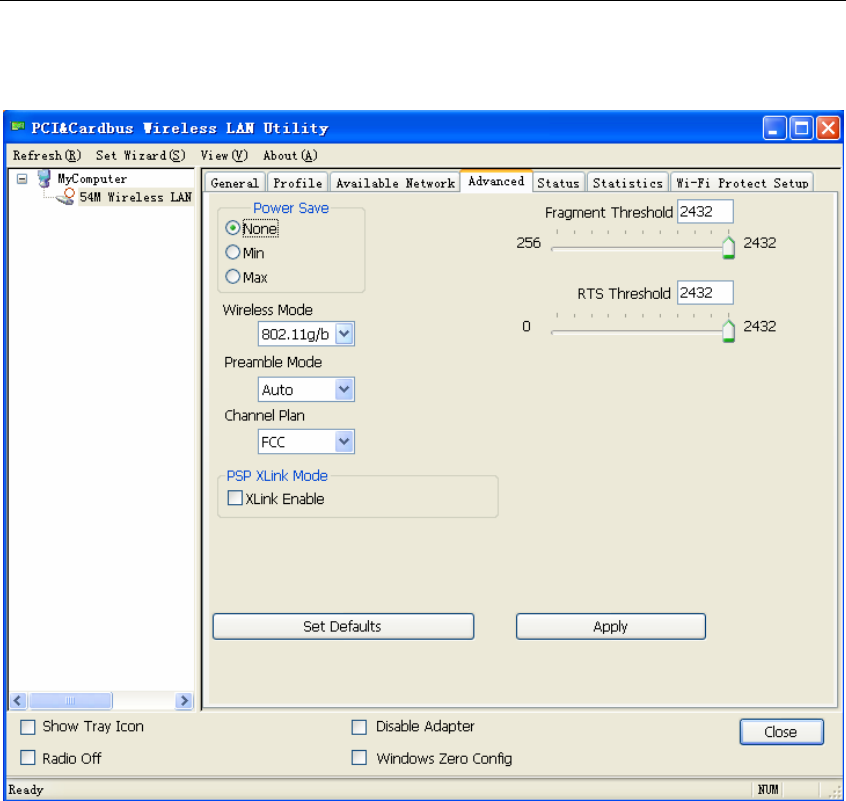
Task: Select the 54M Wireless LAN adapter icon
Action: pos(67,197)
